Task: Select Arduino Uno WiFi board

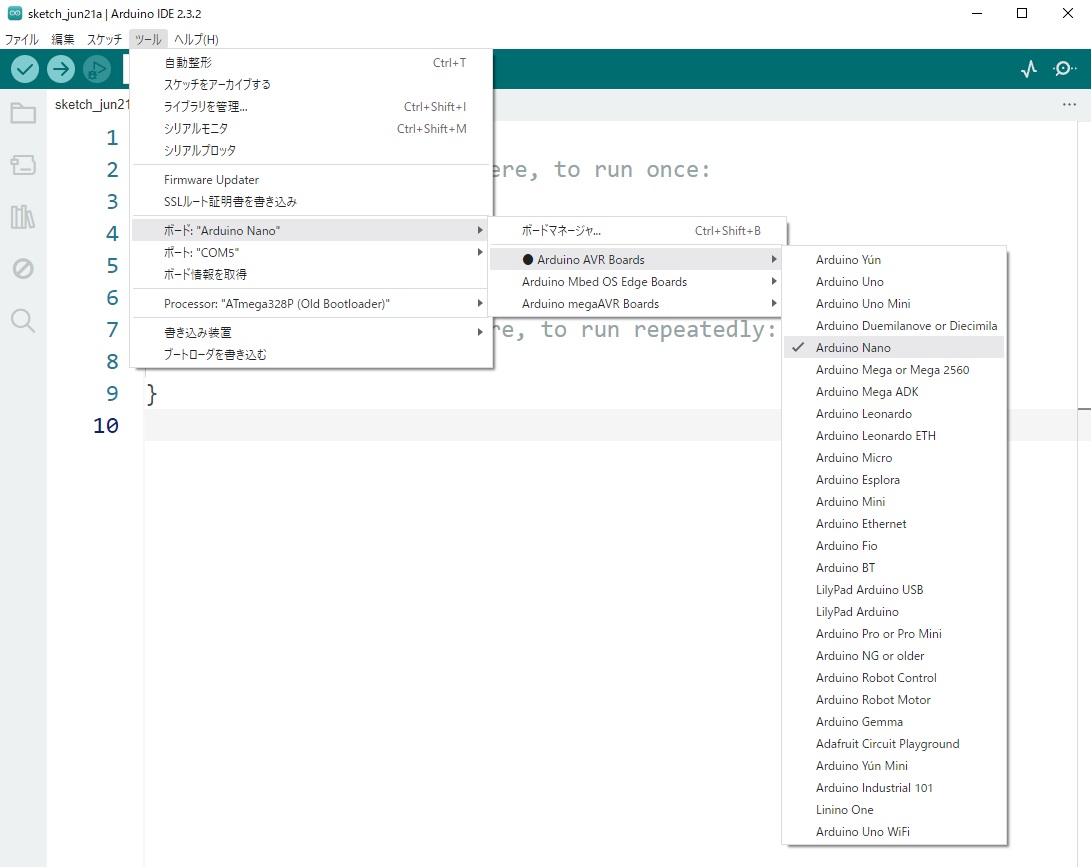Action: point(894,832)
